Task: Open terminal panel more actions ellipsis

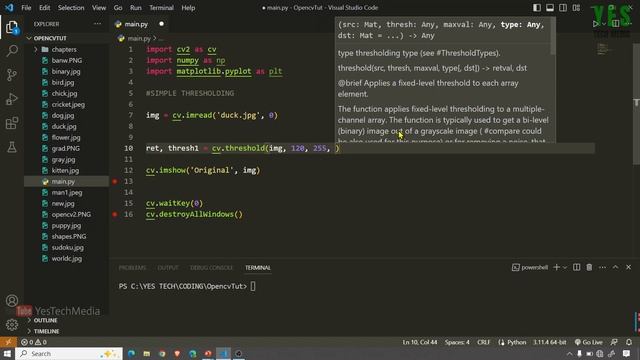Action: (x=602, y=267)
